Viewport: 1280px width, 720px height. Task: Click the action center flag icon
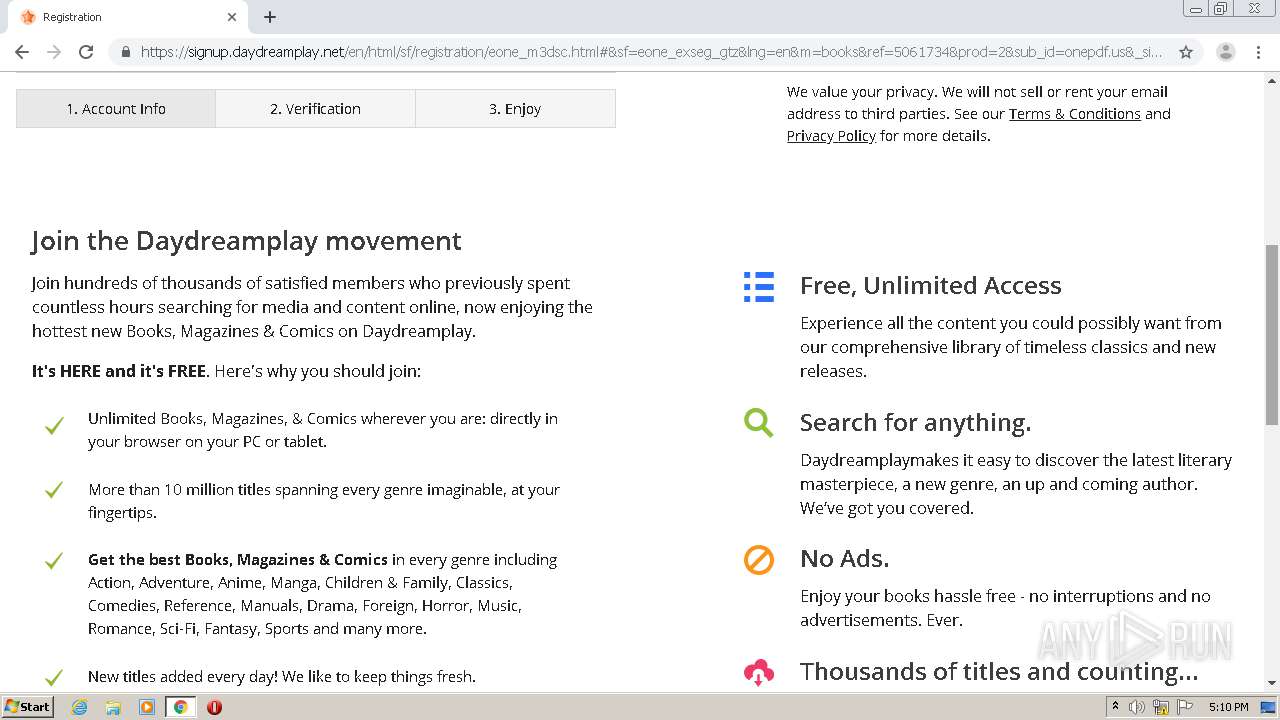click(1185, 707)
